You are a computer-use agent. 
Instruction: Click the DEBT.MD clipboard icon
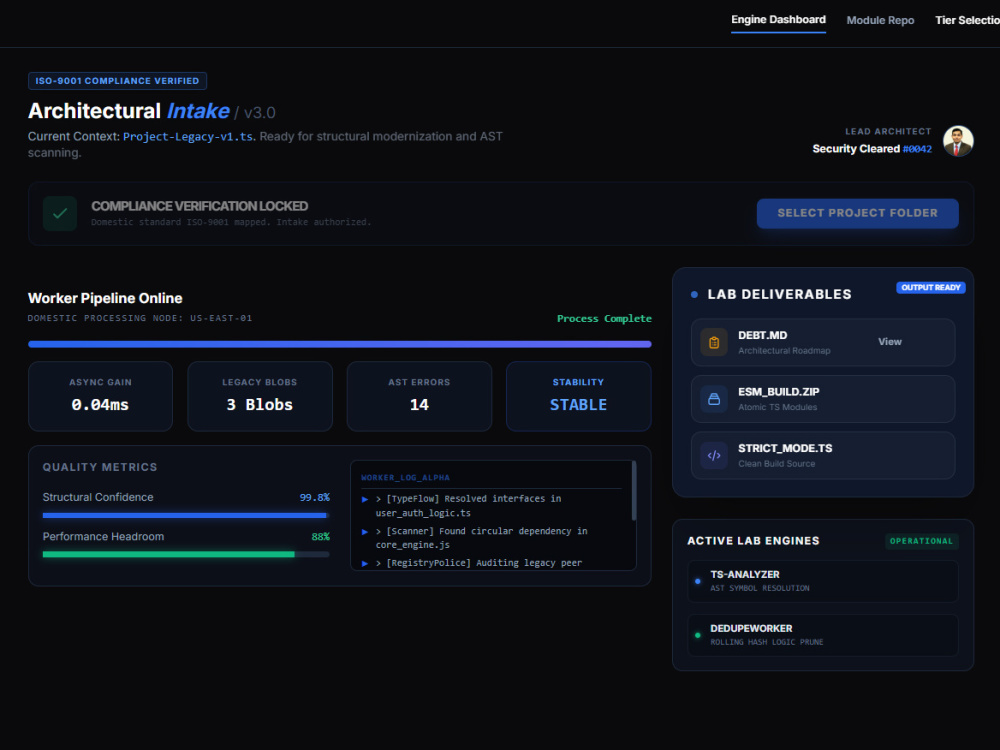pyautogui.click(x=714, y=342)
